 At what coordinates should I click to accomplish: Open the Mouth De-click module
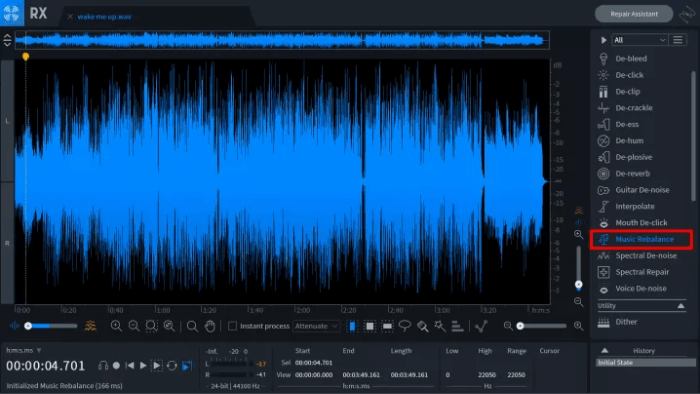641,223
